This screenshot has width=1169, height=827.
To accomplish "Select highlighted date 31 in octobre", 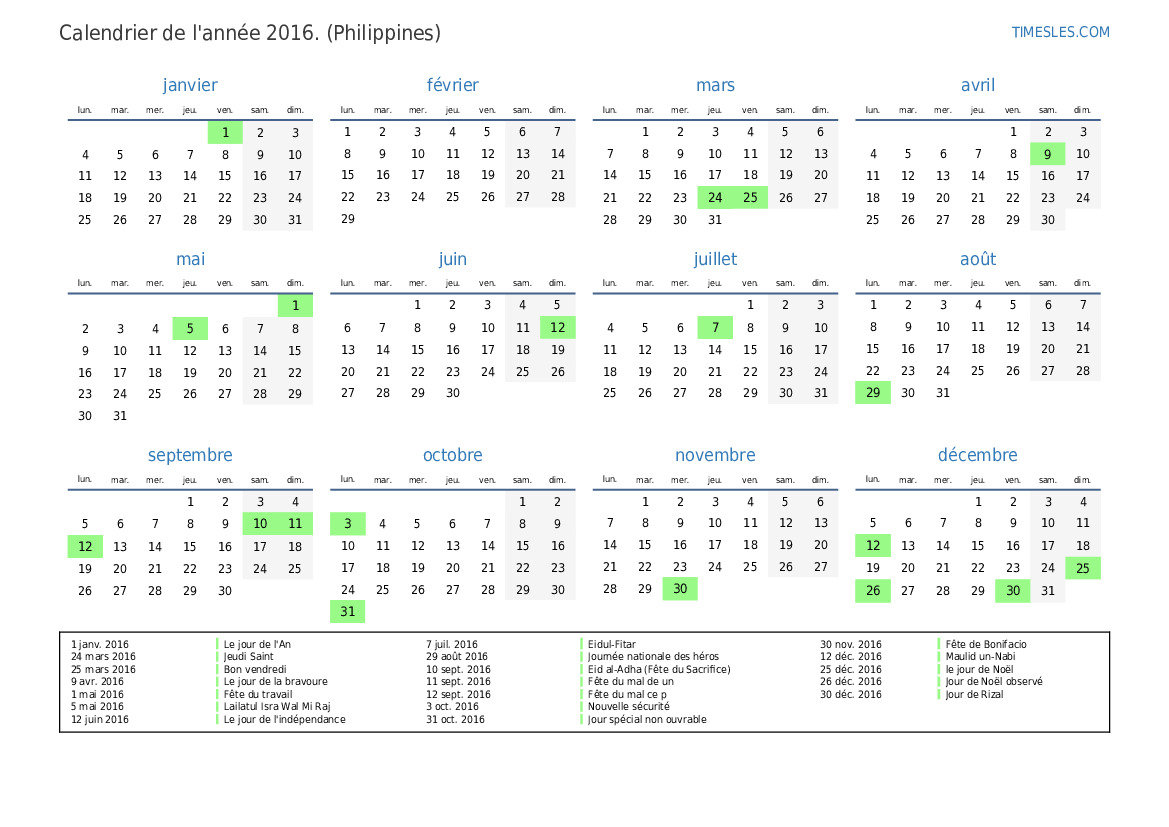I will 347,612.
